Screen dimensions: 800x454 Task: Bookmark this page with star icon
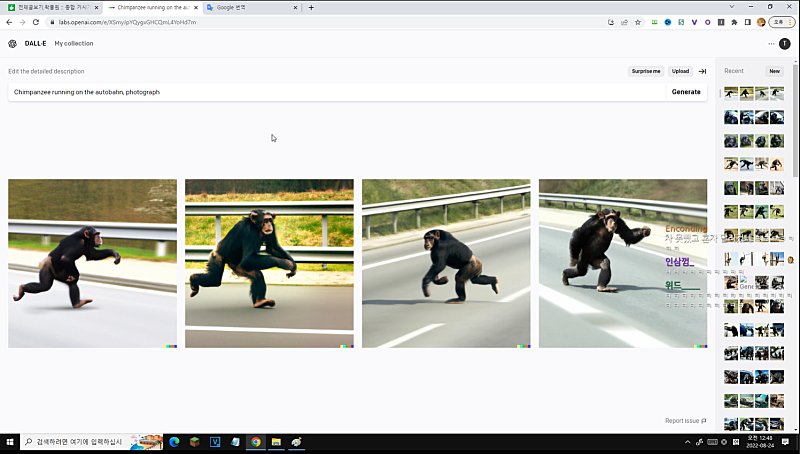tap(638, 22)
